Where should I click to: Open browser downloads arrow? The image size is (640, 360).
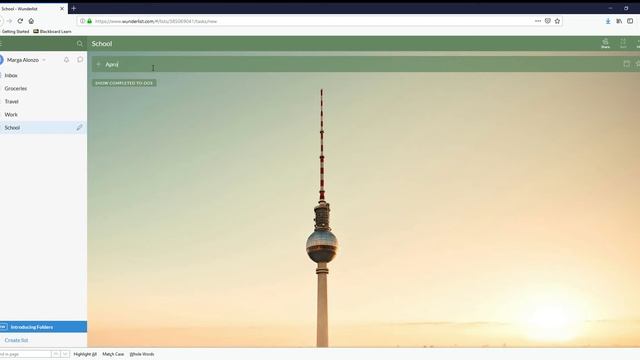click(x=608, y=21)
